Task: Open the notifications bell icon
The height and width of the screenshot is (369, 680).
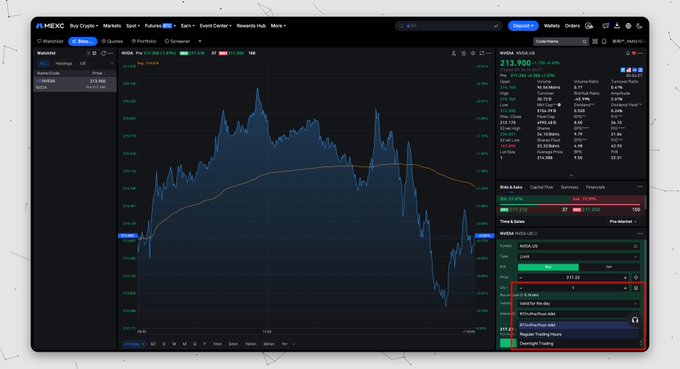Action: (x=604, y=41)
